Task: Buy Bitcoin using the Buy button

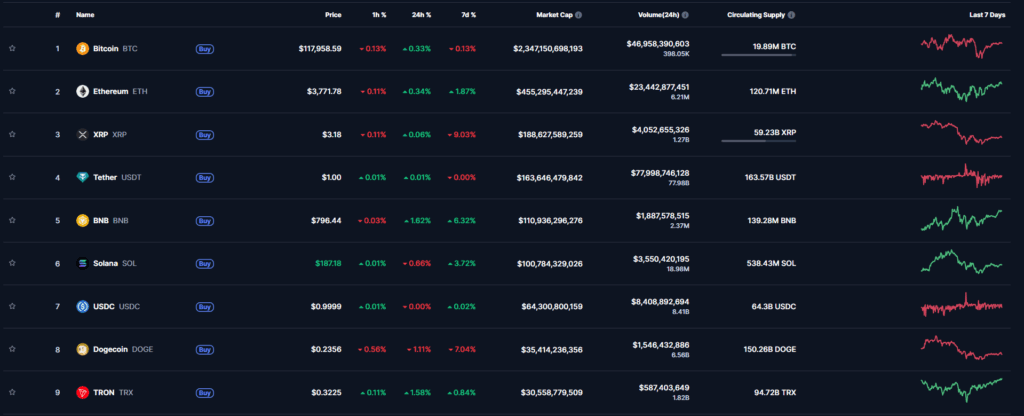Action: coord(204,48)
